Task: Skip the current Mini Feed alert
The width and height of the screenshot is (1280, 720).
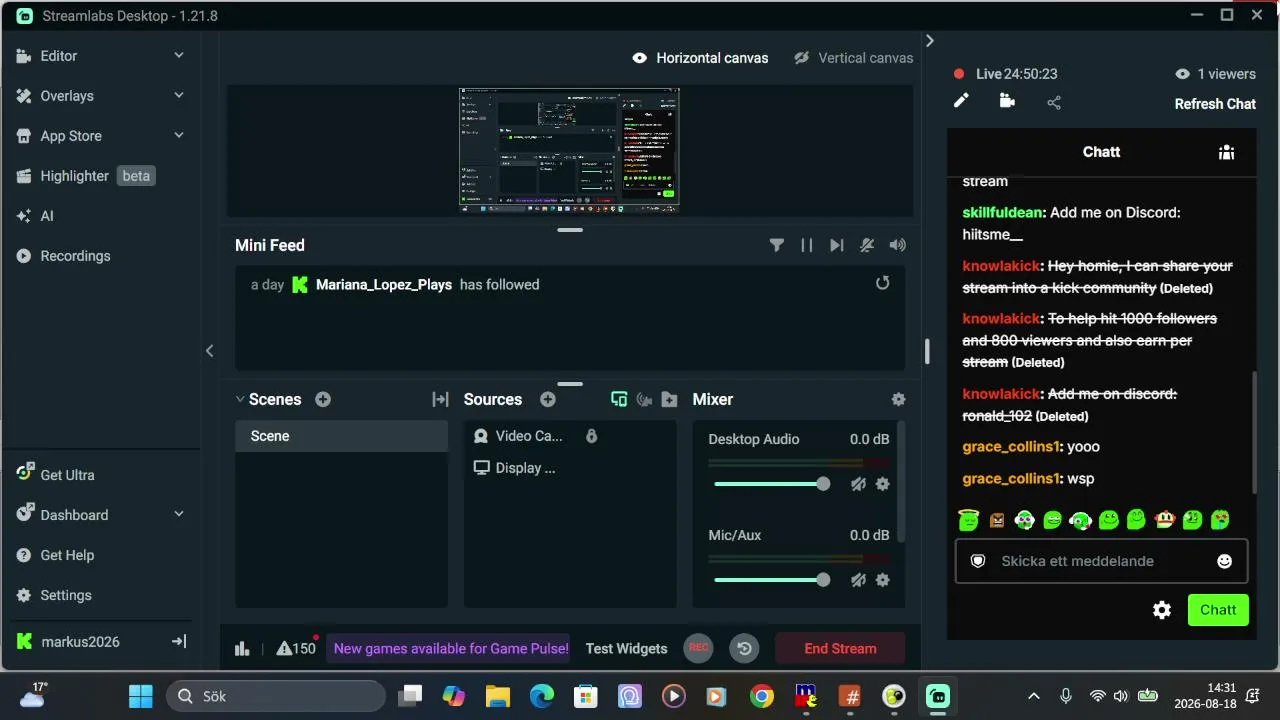Action: click(837, 245)
